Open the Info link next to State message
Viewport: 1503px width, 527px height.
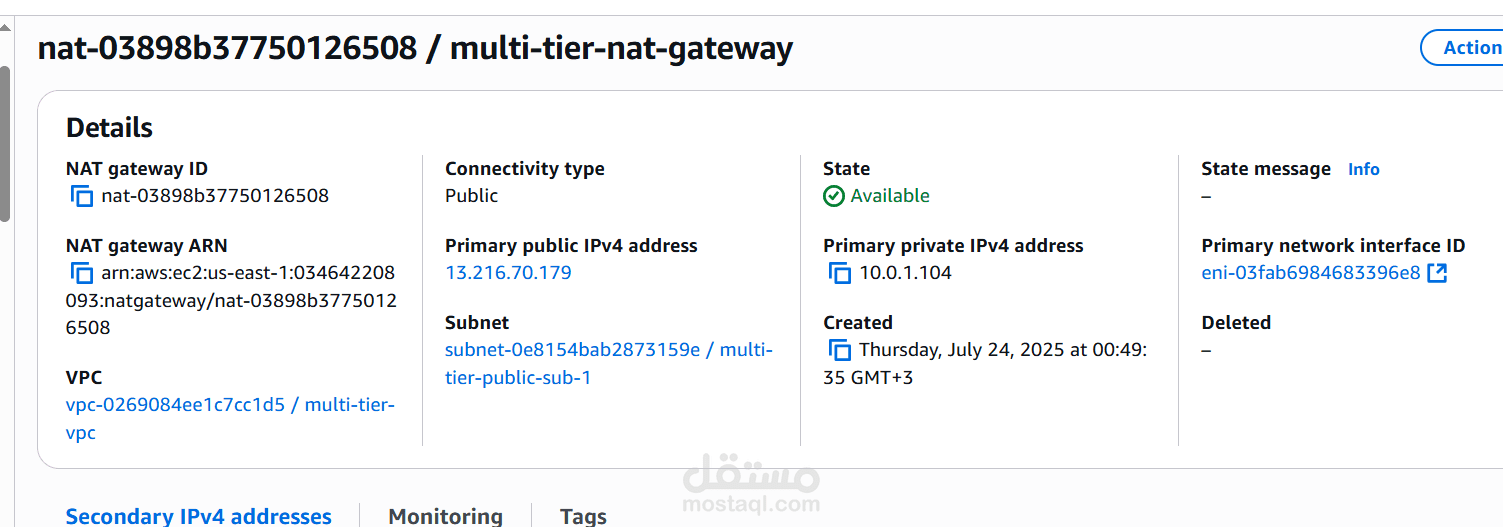coord(1363,169)
